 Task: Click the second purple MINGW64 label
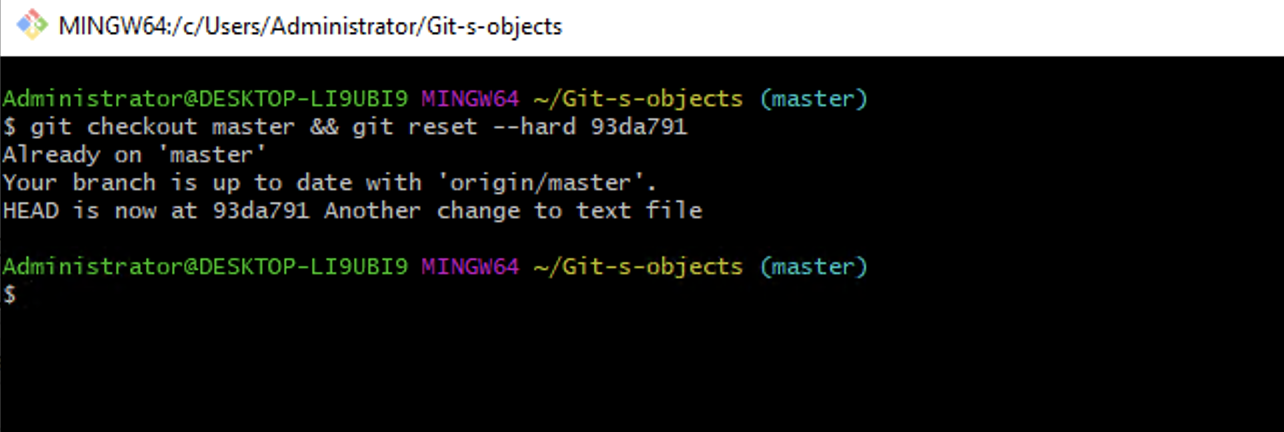[x=470, y=267]
